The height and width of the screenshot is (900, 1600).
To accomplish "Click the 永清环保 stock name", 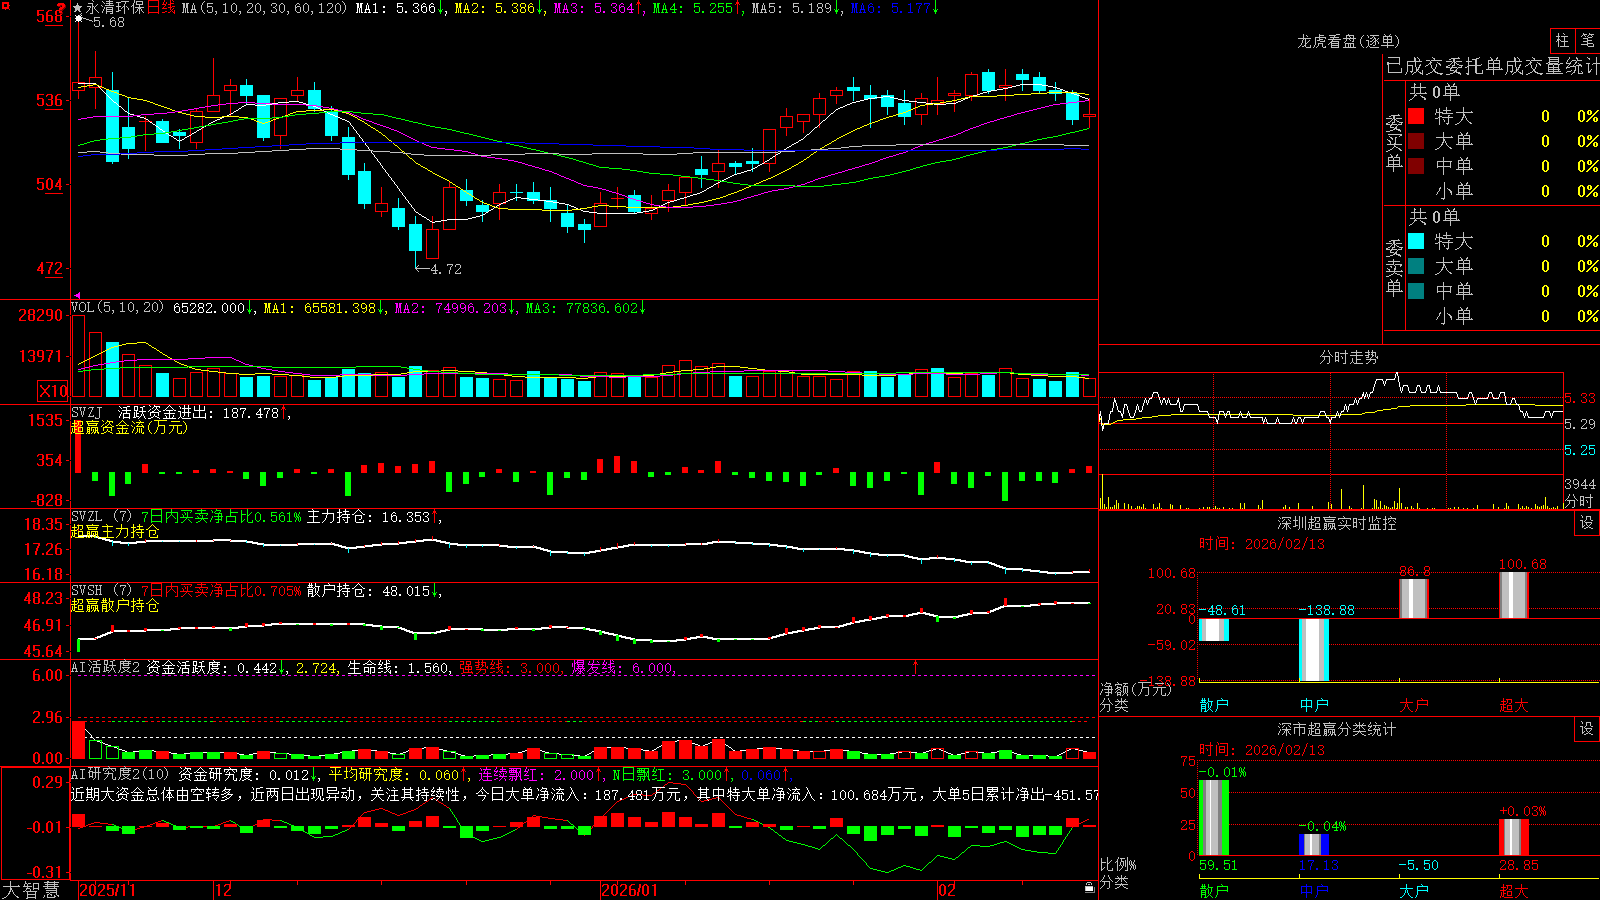I will click(x=115, y=8).
